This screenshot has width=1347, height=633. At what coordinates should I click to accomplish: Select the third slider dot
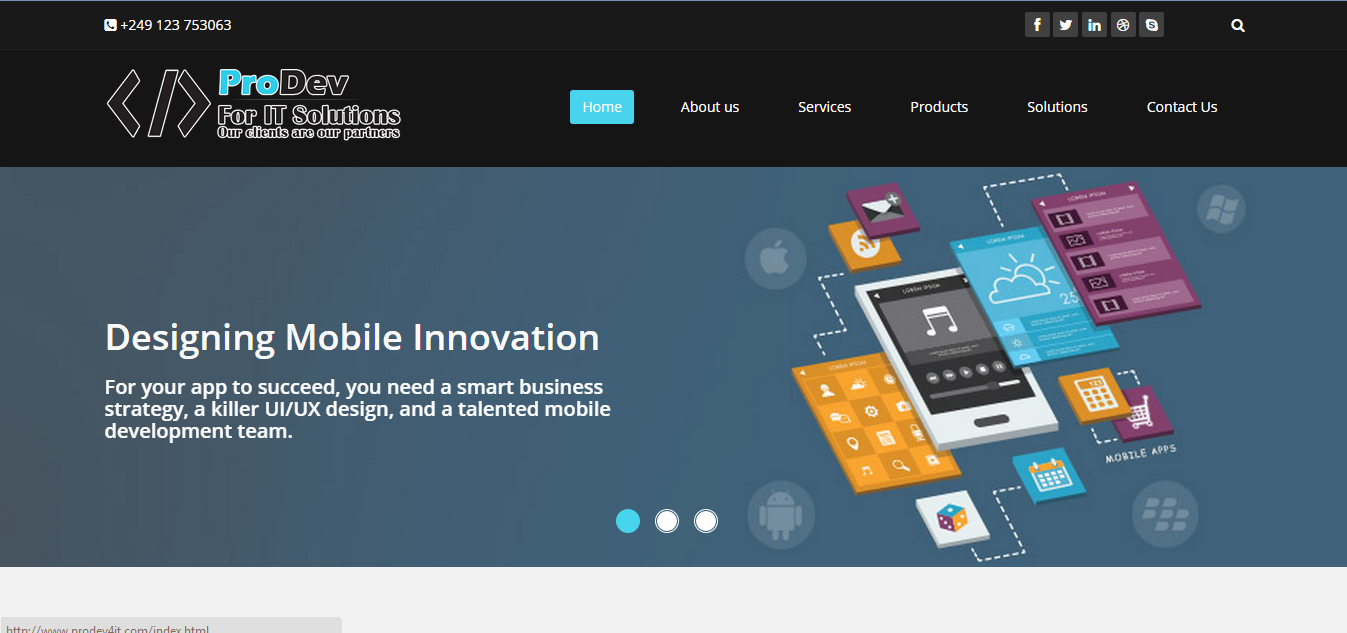706,521
